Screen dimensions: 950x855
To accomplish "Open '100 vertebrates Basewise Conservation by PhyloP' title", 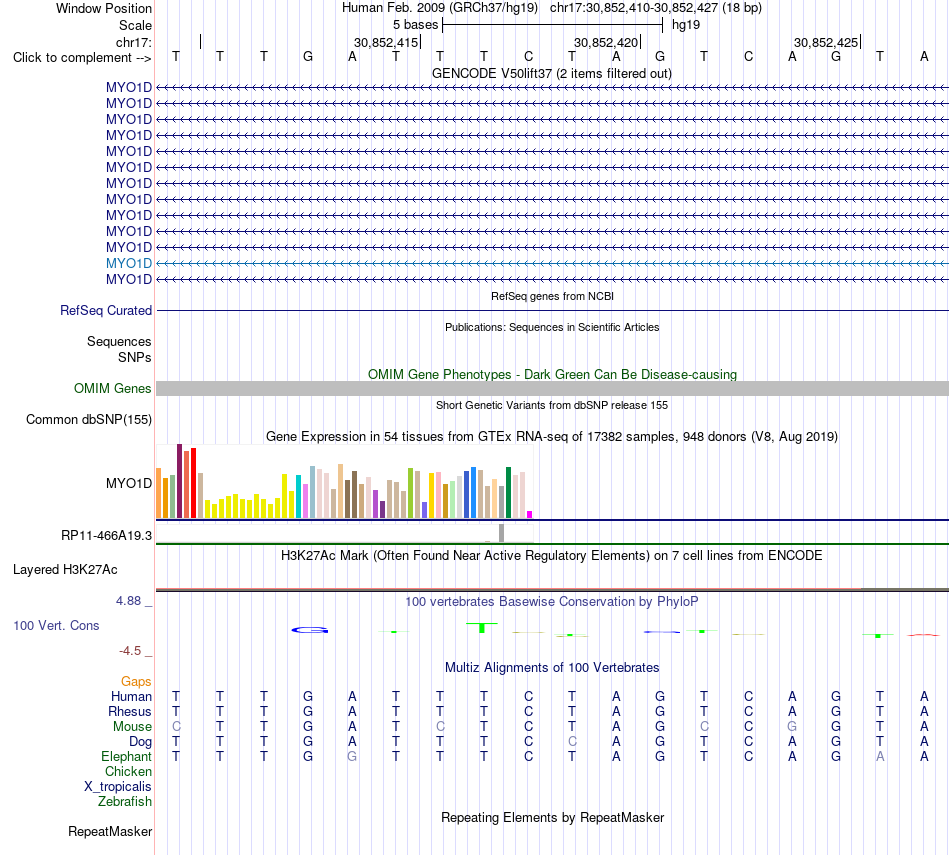I will coord(552,602).
